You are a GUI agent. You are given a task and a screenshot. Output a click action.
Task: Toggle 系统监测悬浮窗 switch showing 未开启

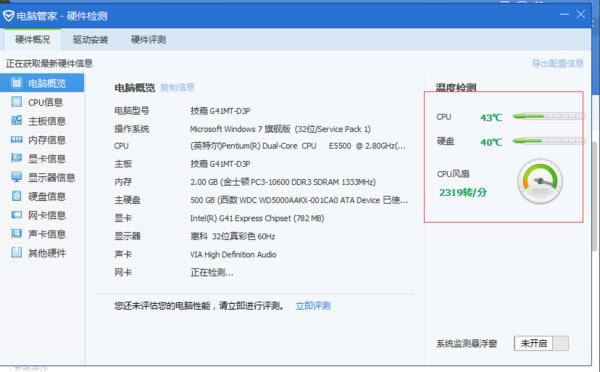tap(541, 343)
